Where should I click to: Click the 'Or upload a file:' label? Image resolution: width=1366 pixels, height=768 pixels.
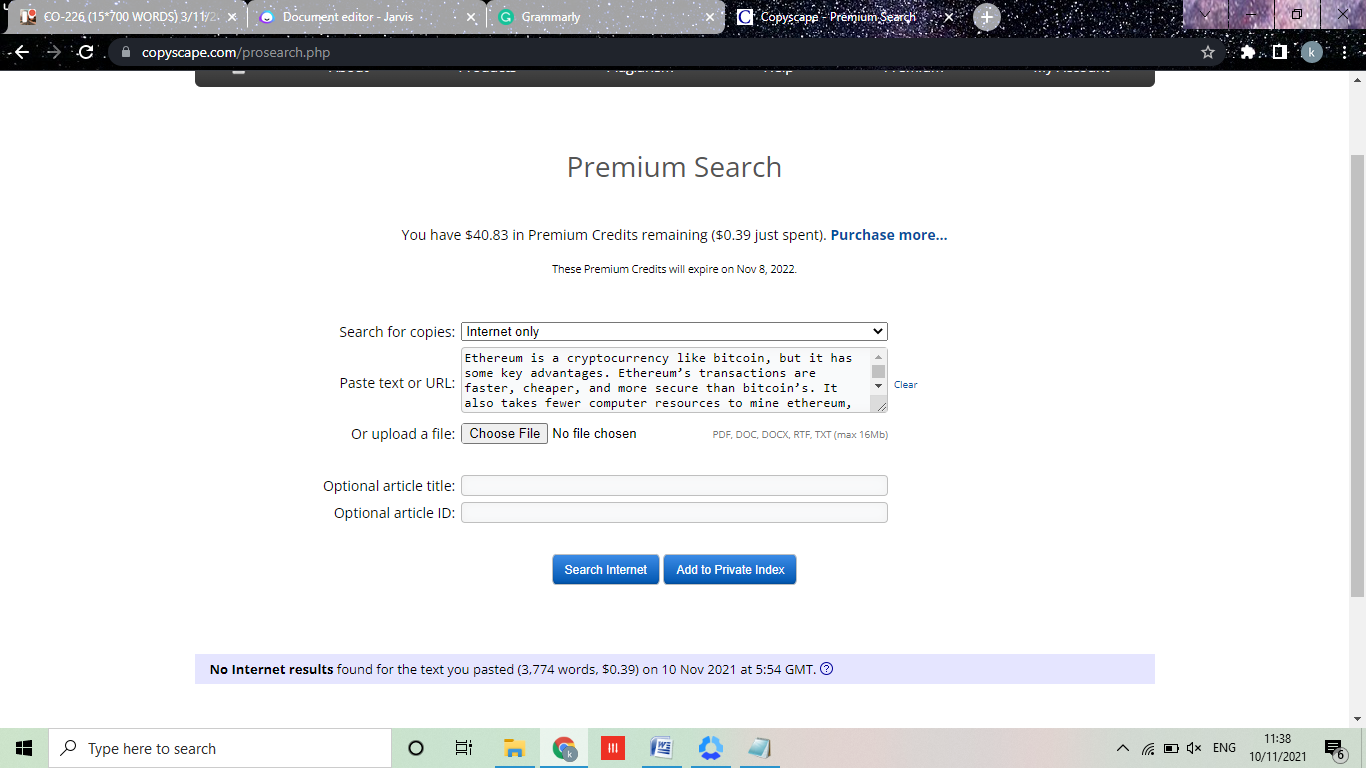click(x=403, y=434)
